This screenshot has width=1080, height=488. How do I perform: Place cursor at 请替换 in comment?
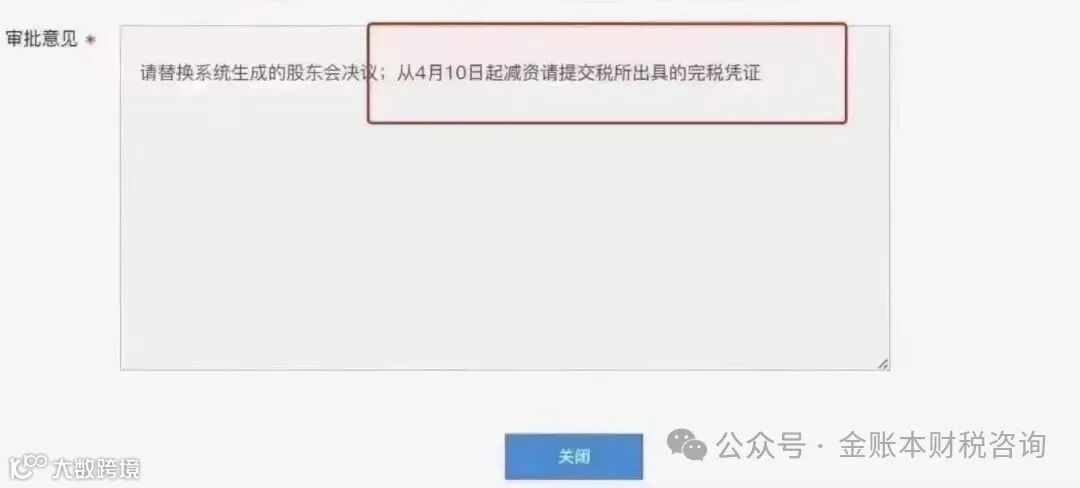click(x=167, y=73)
